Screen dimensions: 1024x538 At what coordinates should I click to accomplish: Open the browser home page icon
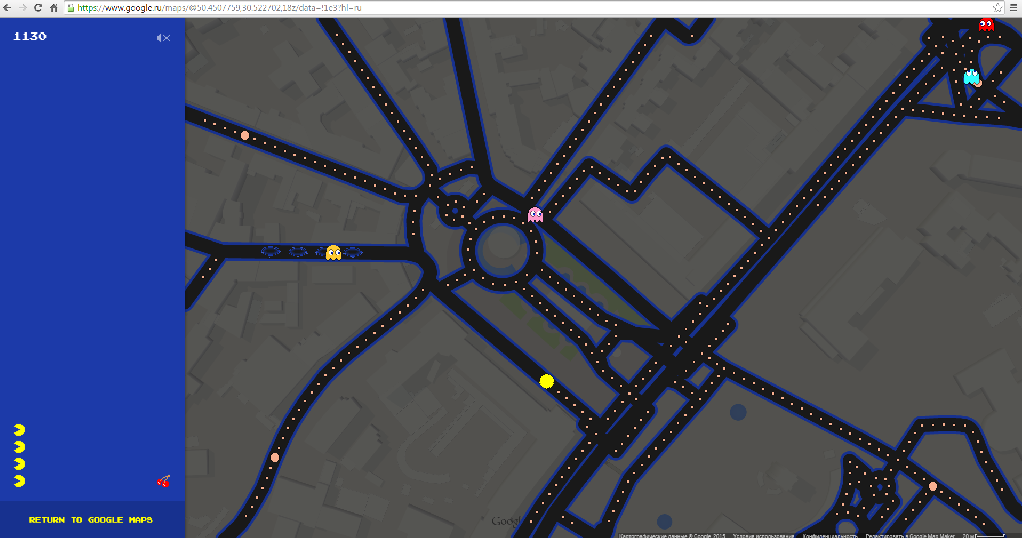54,8
